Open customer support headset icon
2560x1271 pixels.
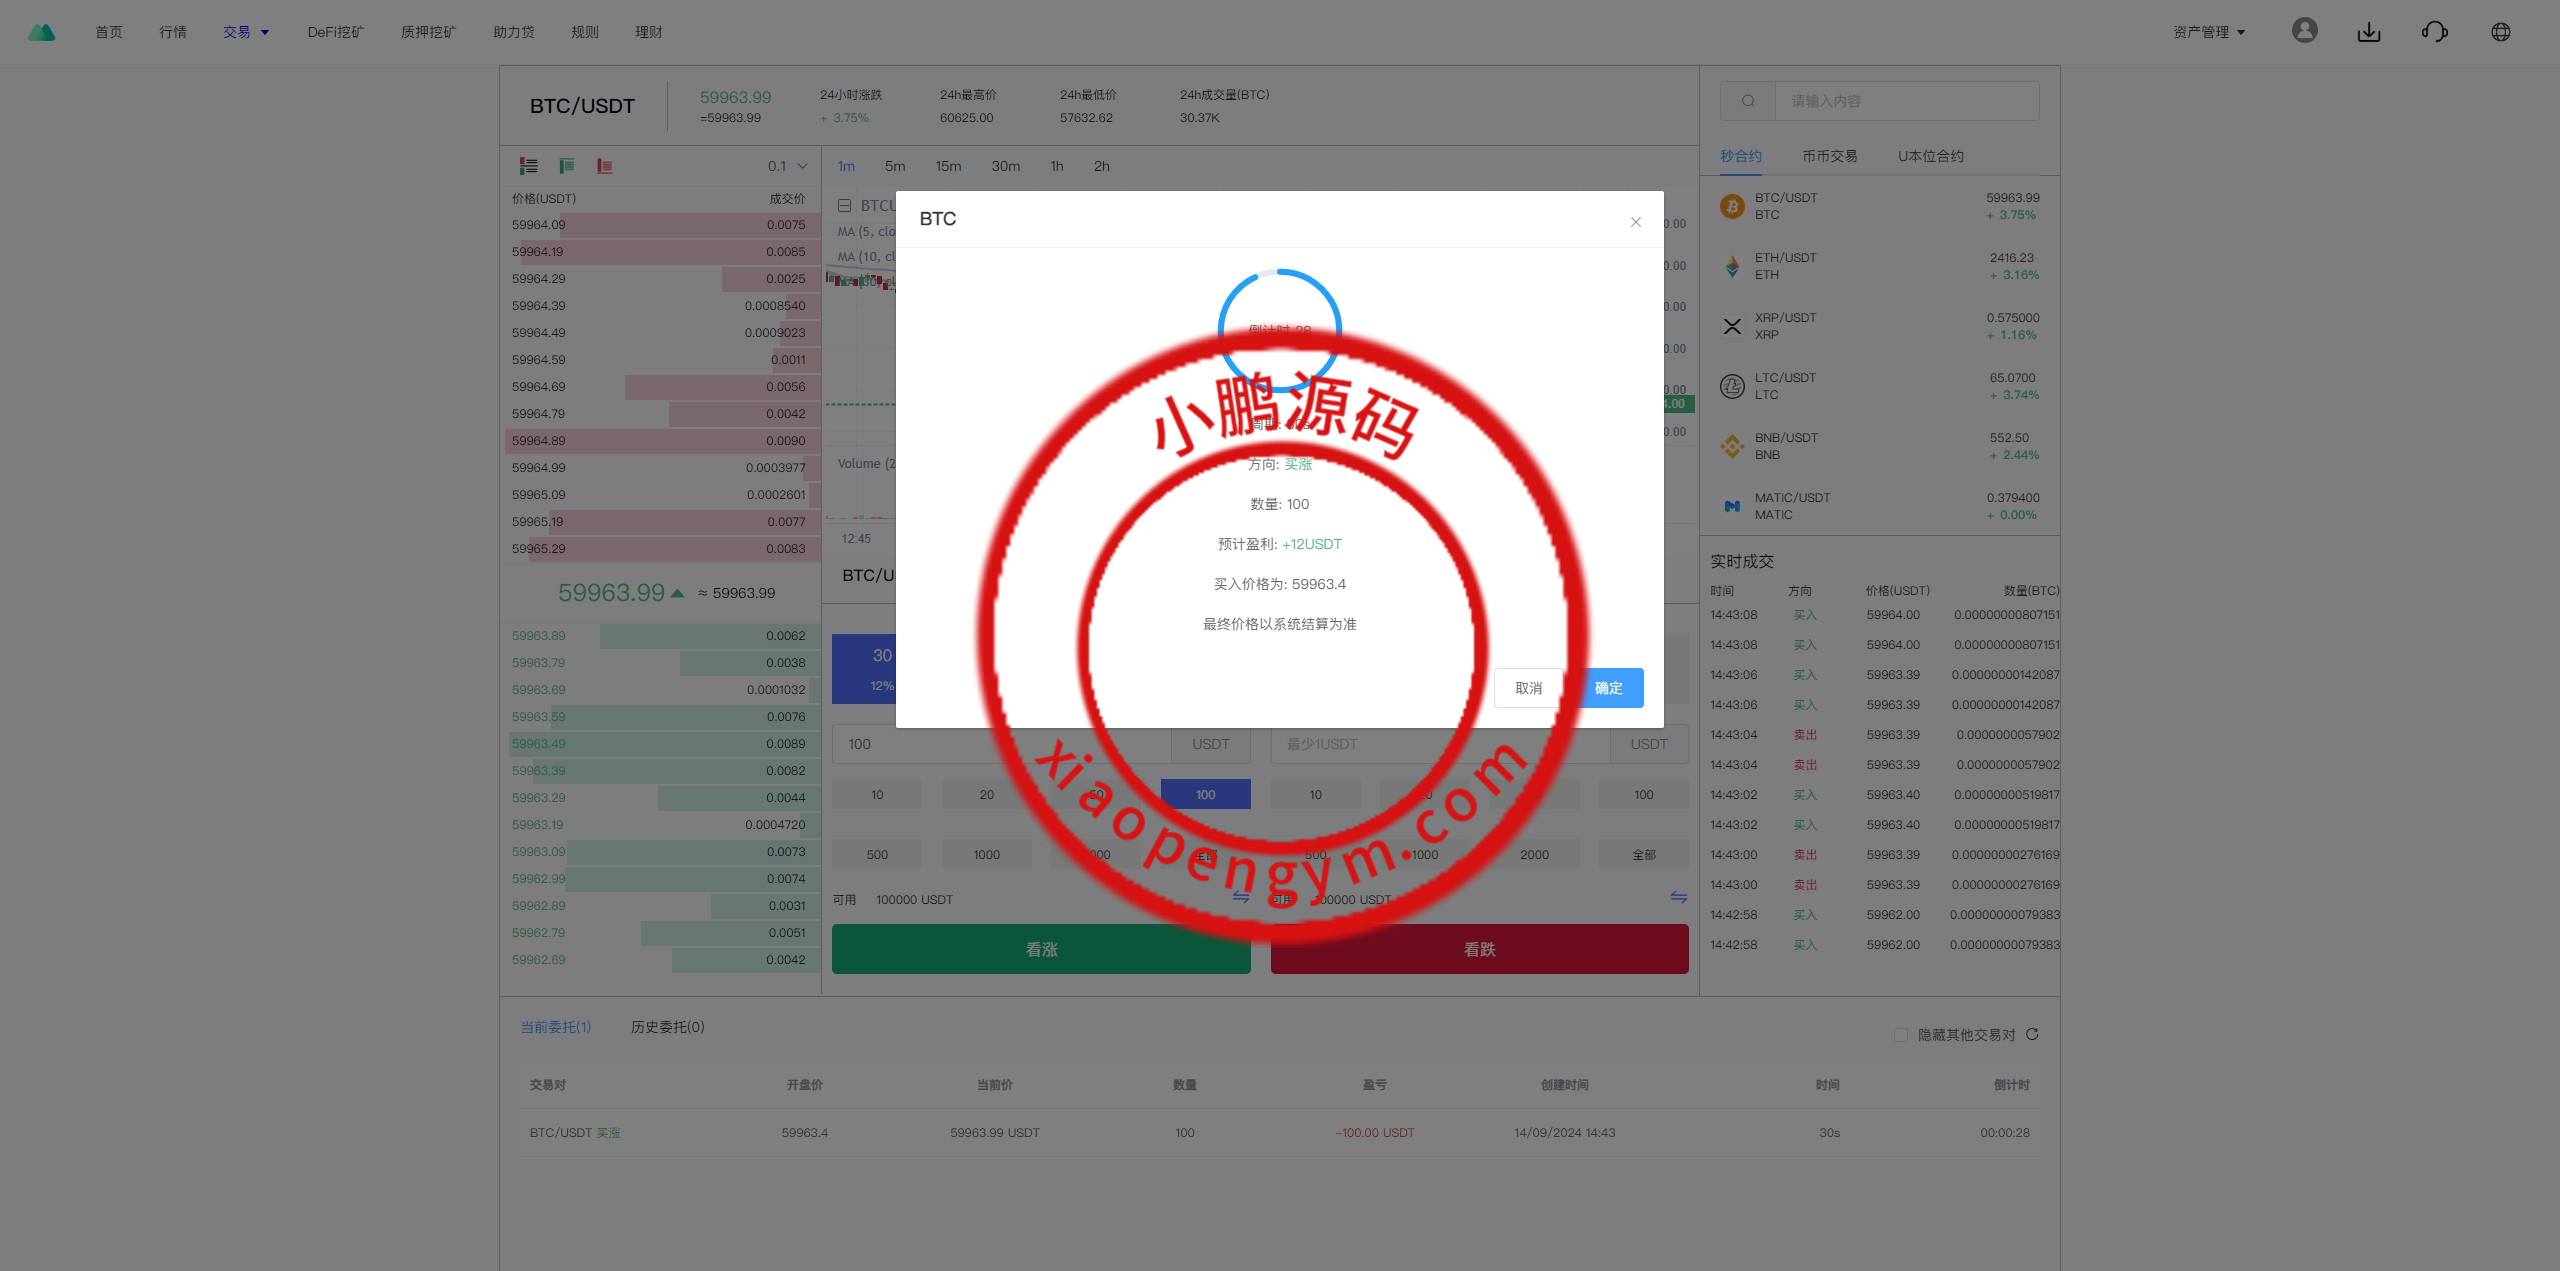tap(2434, 32)
